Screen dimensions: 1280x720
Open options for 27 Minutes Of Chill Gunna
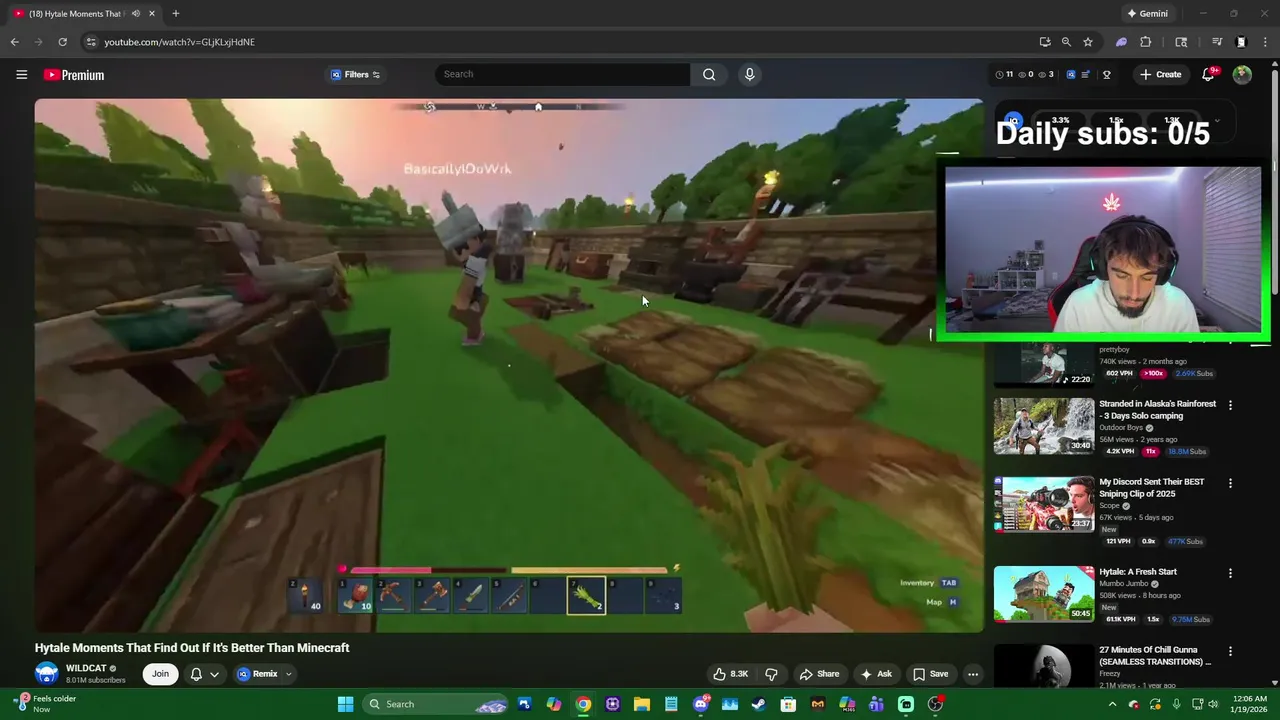1230,651
